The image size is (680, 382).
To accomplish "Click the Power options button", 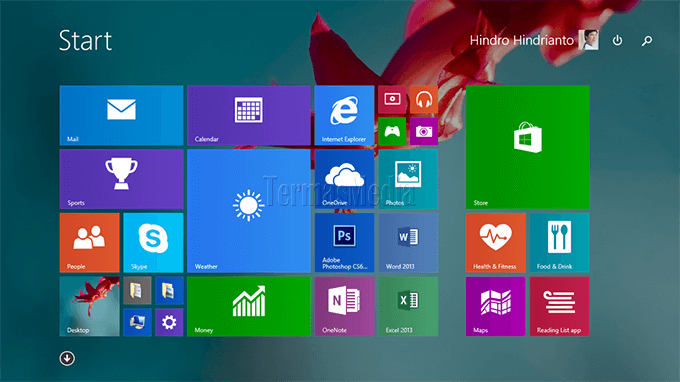I will click(617, 40).
